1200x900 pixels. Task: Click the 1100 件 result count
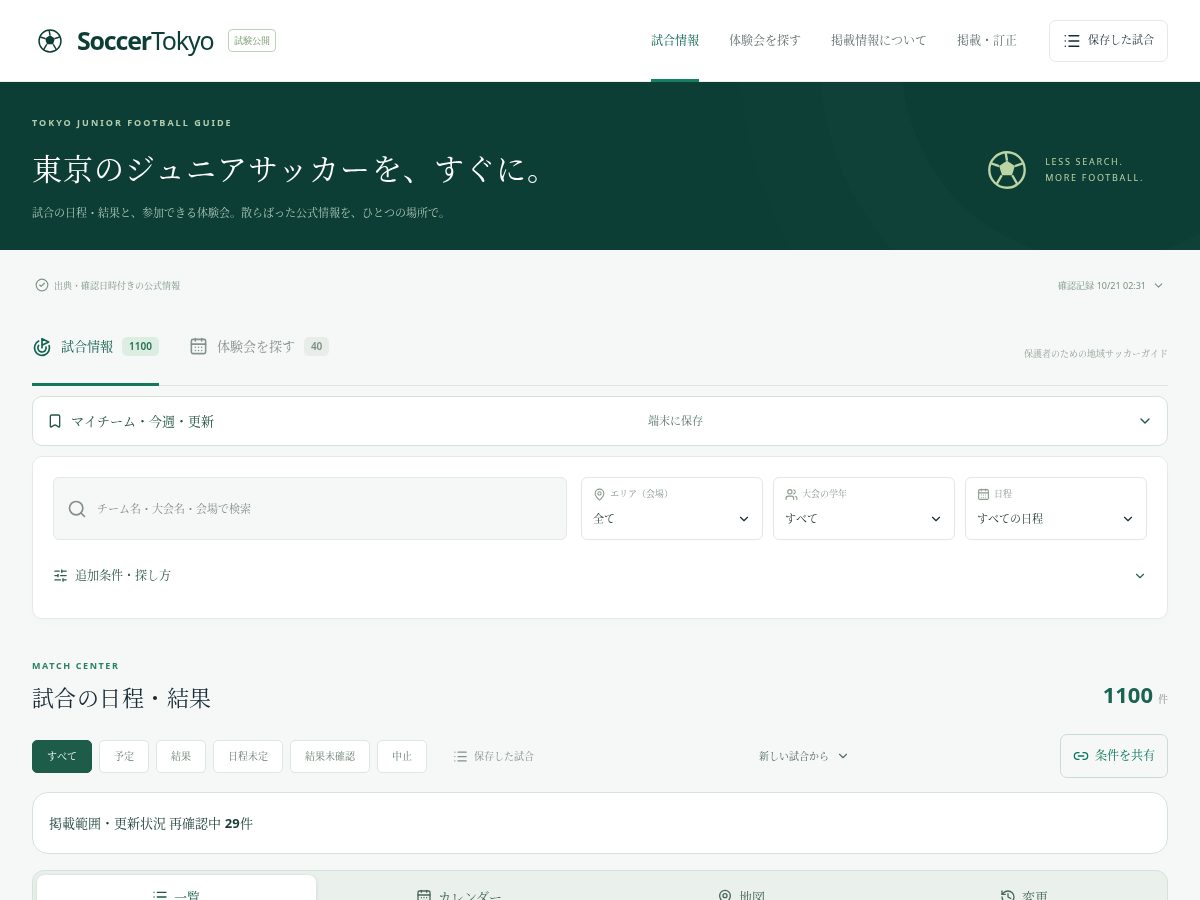pyautogui.click(x=1135, y=696)
